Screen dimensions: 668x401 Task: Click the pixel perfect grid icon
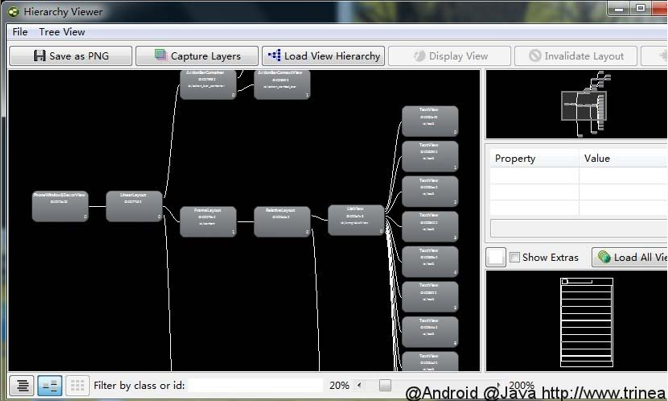coord(77,386)
